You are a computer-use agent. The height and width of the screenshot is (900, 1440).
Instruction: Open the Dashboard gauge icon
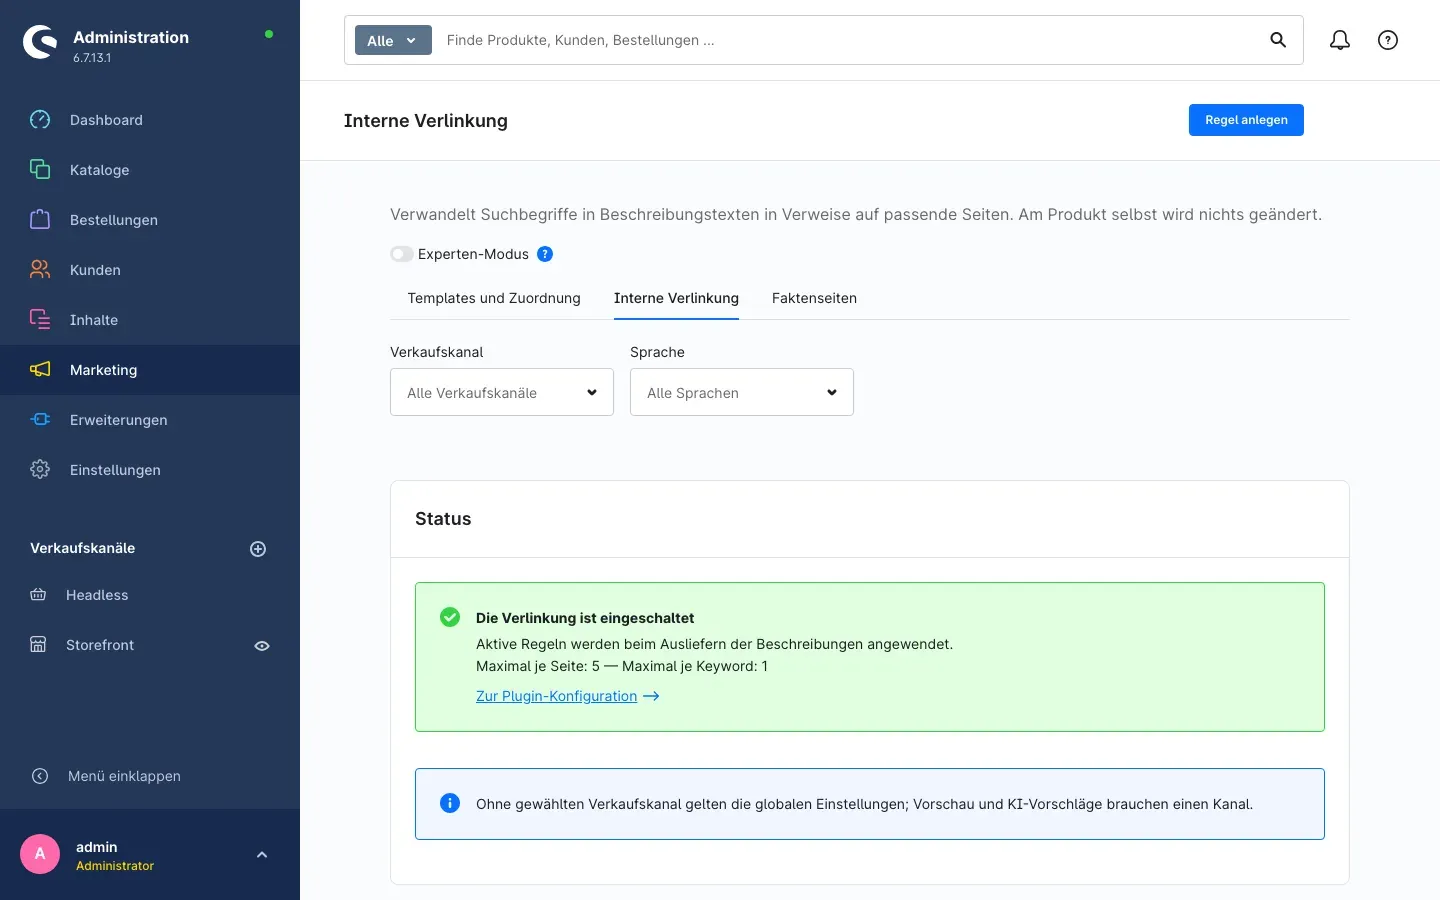coord(40,120)
